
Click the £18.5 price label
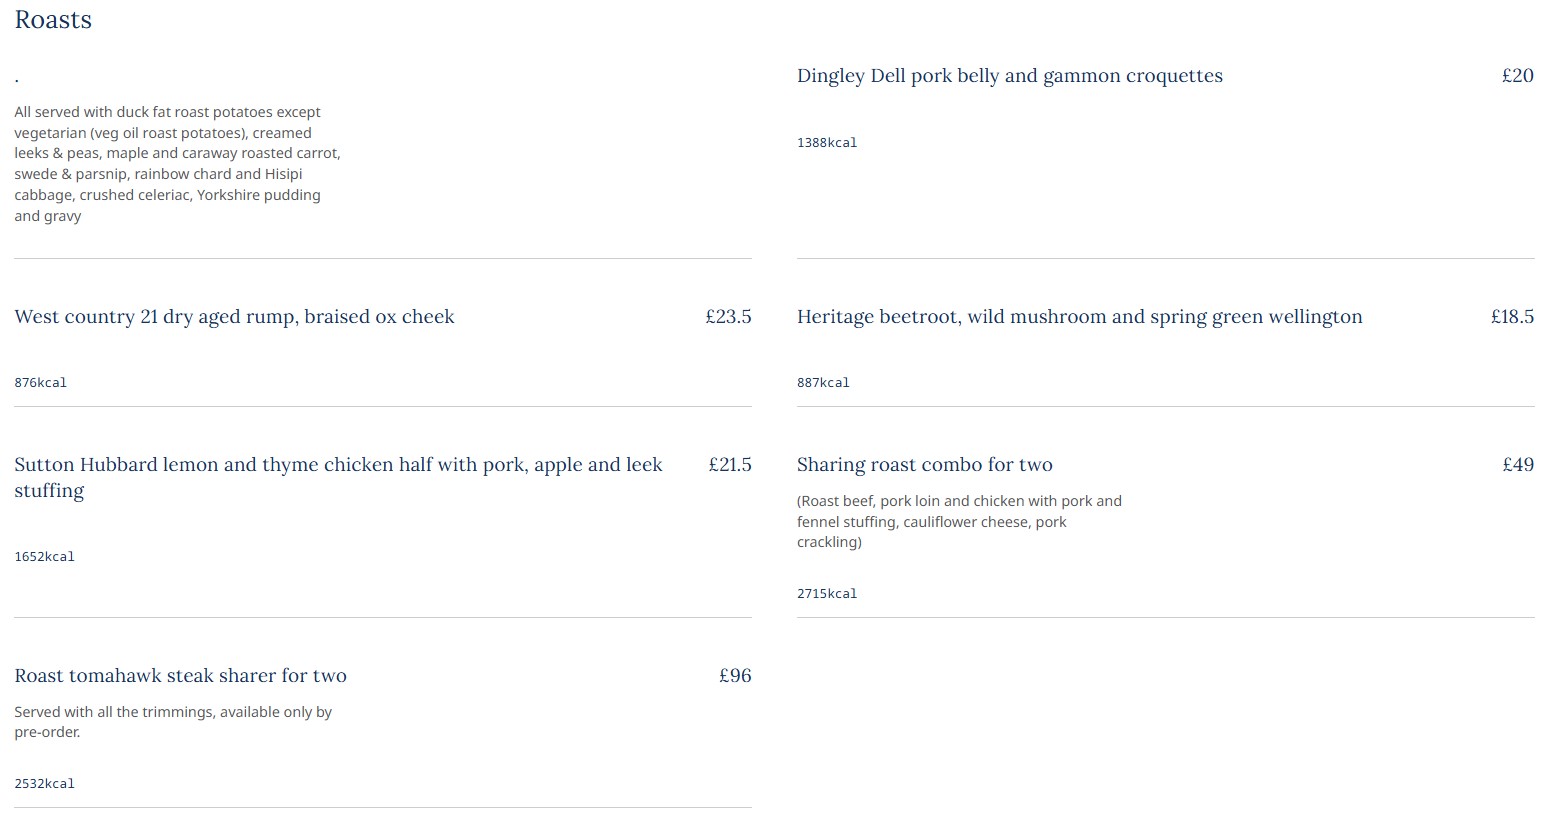[x=1512, y=317]
